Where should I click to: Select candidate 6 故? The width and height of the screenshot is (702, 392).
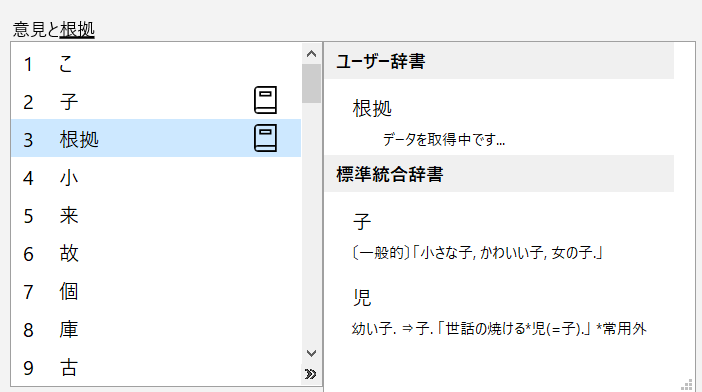coord(156,254)
